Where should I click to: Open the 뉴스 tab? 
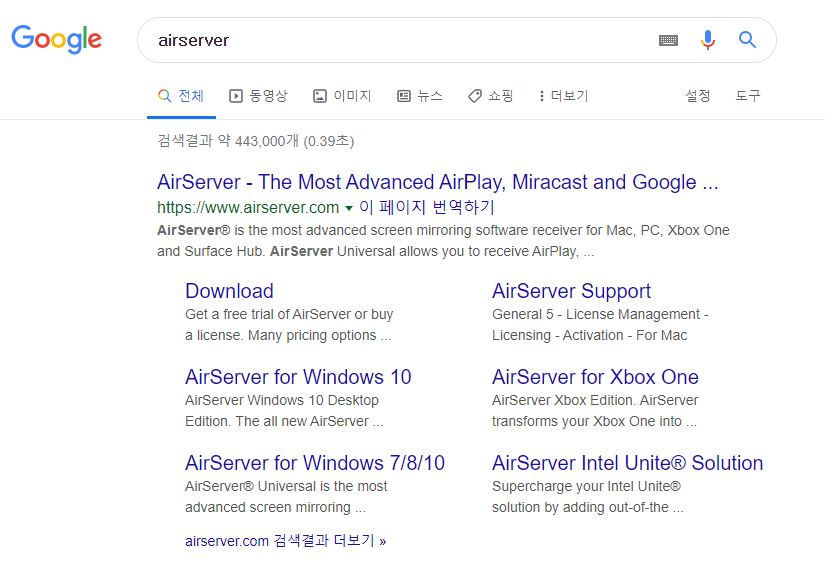[419, 96]
